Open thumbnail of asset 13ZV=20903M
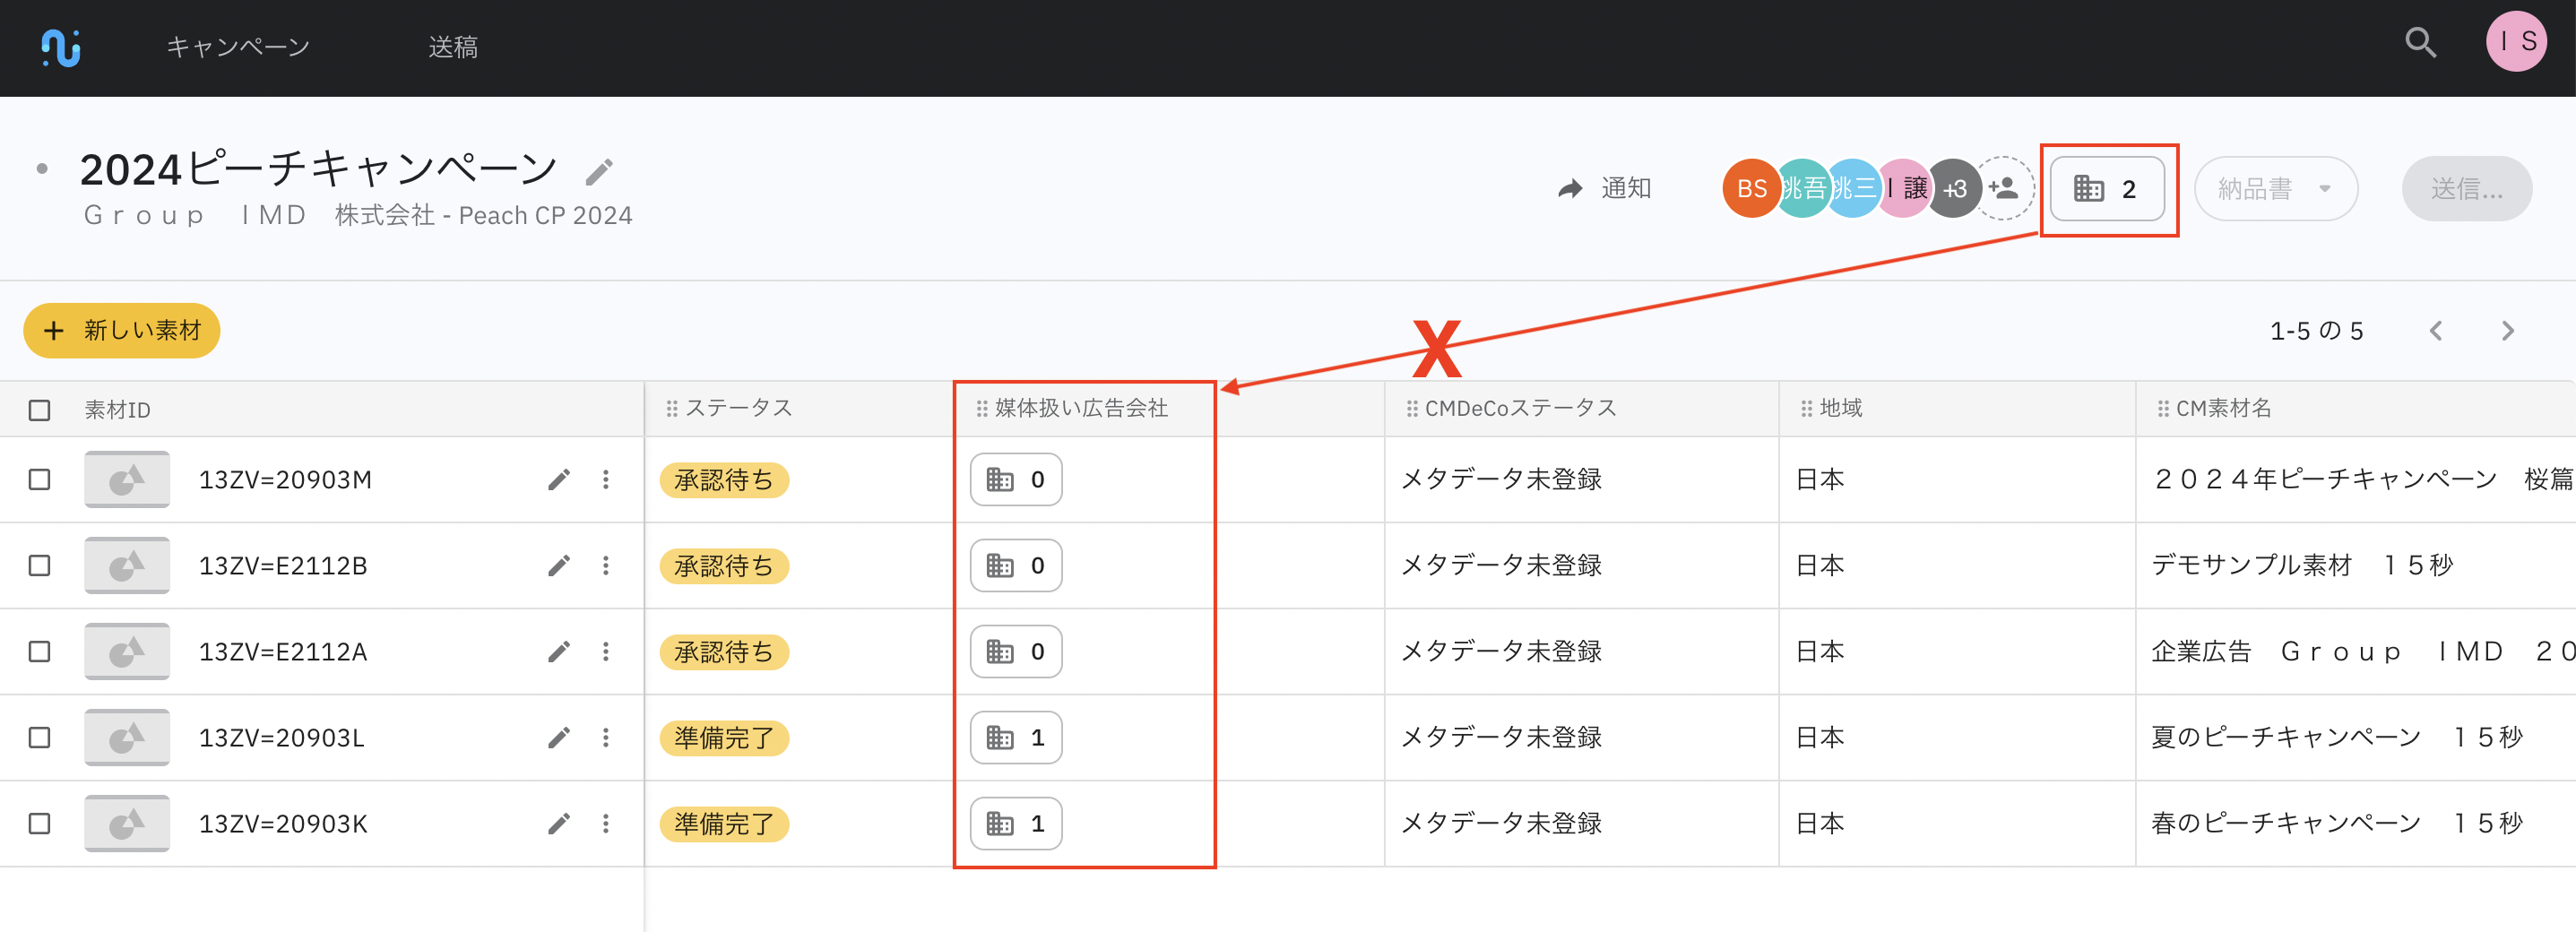Screen dimensions: 2576x932 pyautogui.click(x=127, y=480)
